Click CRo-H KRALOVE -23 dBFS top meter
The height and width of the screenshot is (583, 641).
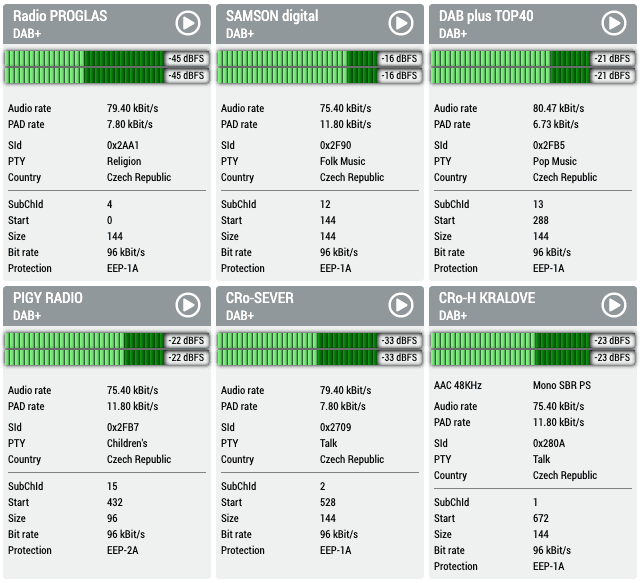pyautogui.click(x=533, y=341)
